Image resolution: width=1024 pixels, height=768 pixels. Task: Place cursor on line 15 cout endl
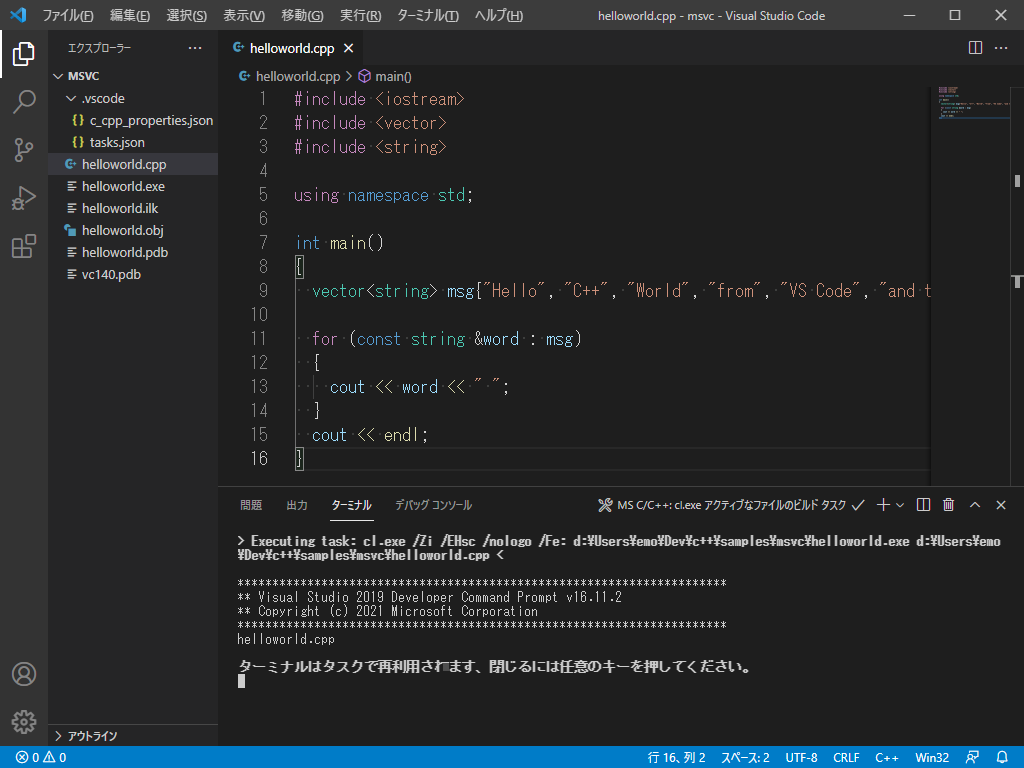click(x=370, y=435)
